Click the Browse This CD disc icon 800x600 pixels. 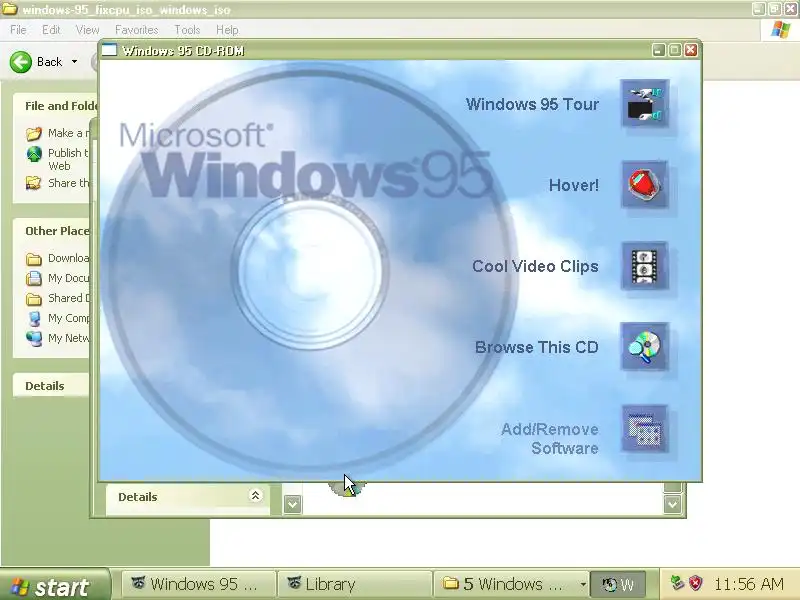click(x=644, y=346)
